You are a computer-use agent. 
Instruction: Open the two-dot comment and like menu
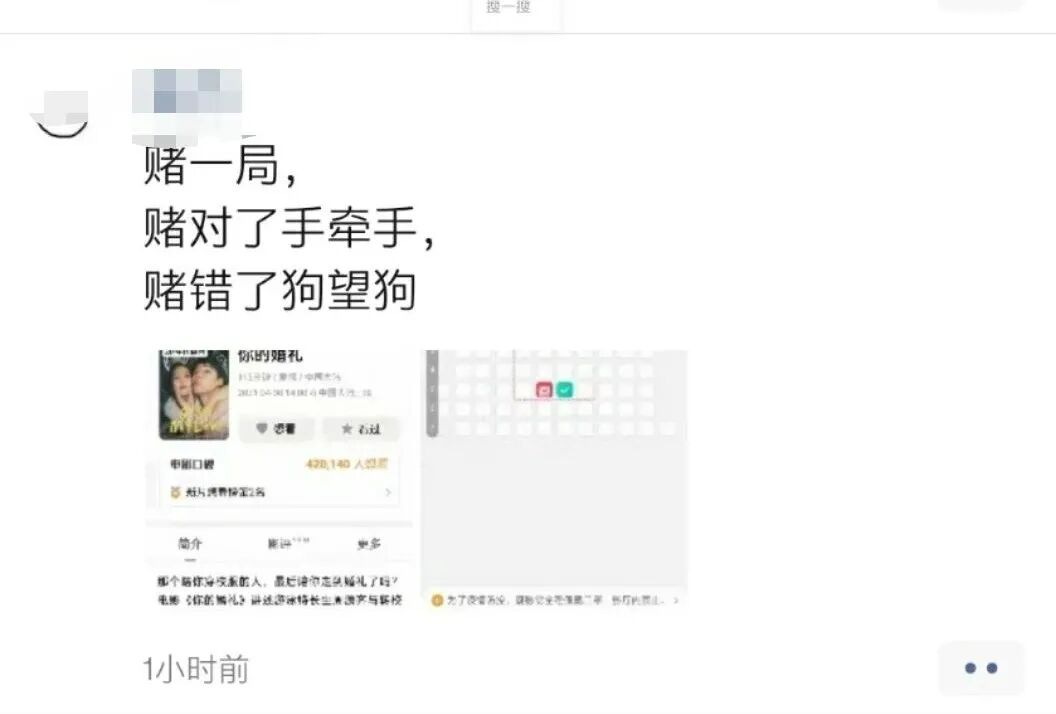point(981,668)
